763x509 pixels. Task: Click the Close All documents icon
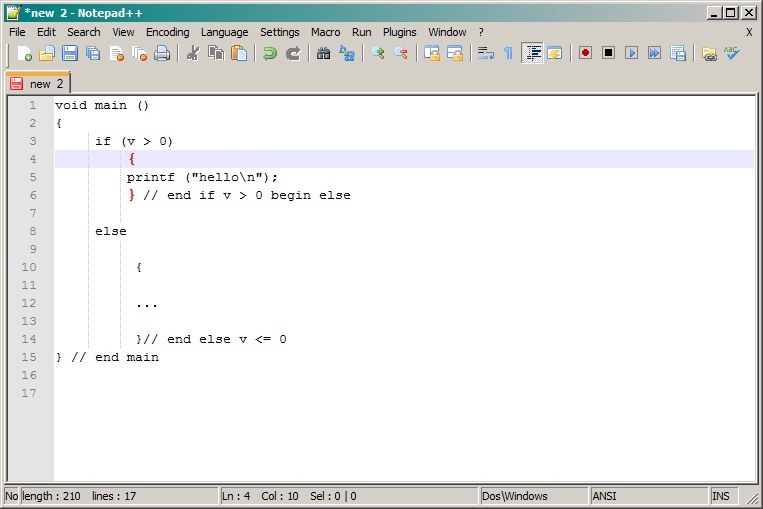[x=140, y=53]
